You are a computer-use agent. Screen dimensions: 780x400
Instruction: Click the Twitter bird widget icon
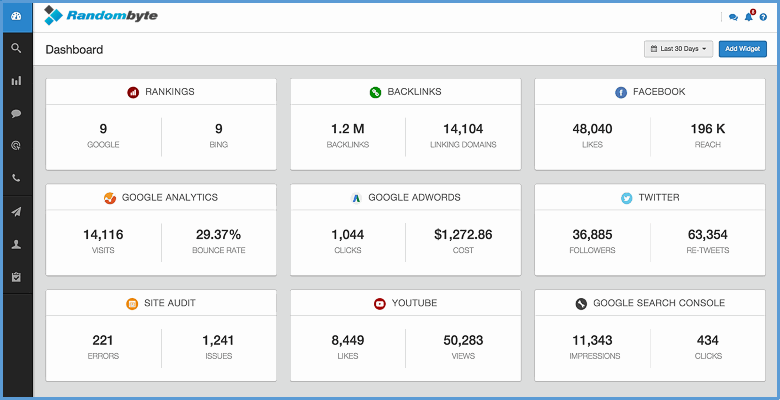627,198
